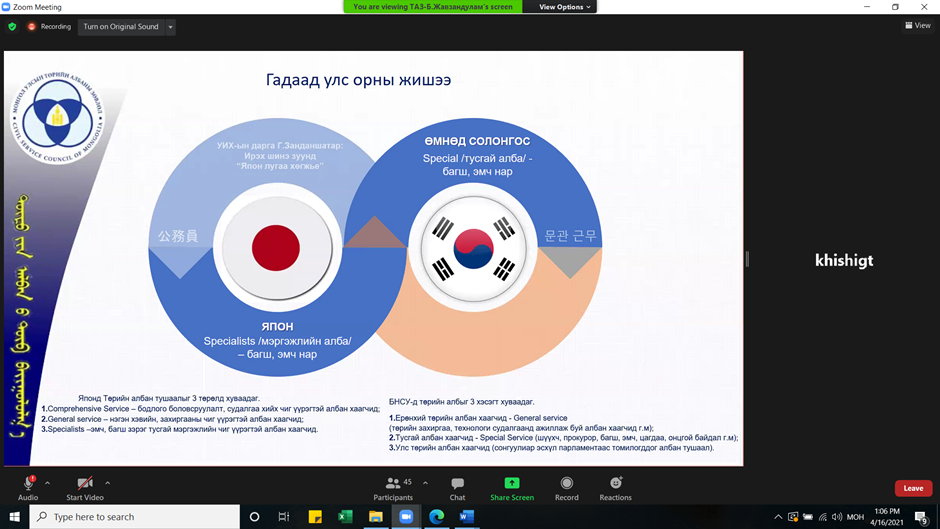Open File Explorer from taskbar
This screenshot has height=529, width=940.
(x=376, y=516)
